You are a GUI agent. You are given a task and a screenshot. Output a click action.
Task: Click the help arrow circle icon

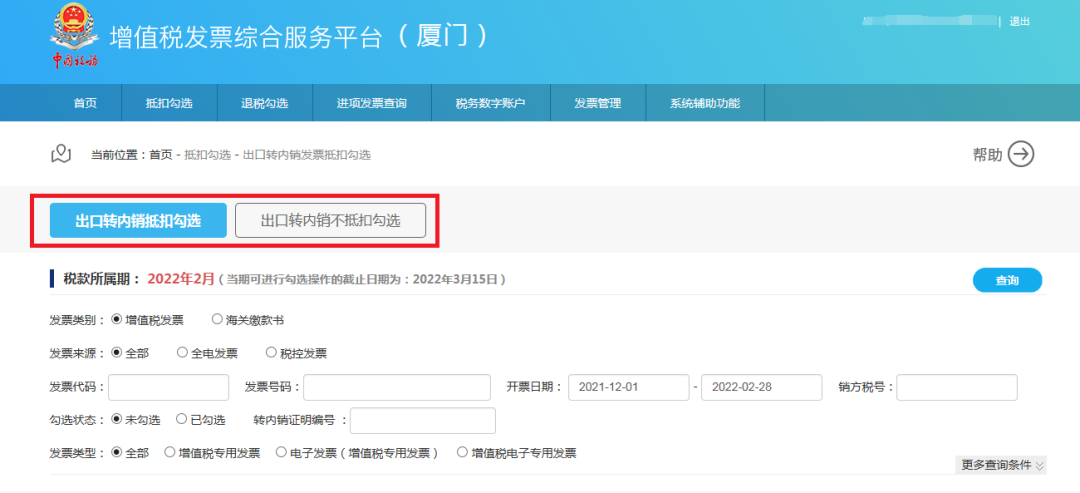click(x=1020, y=154)
